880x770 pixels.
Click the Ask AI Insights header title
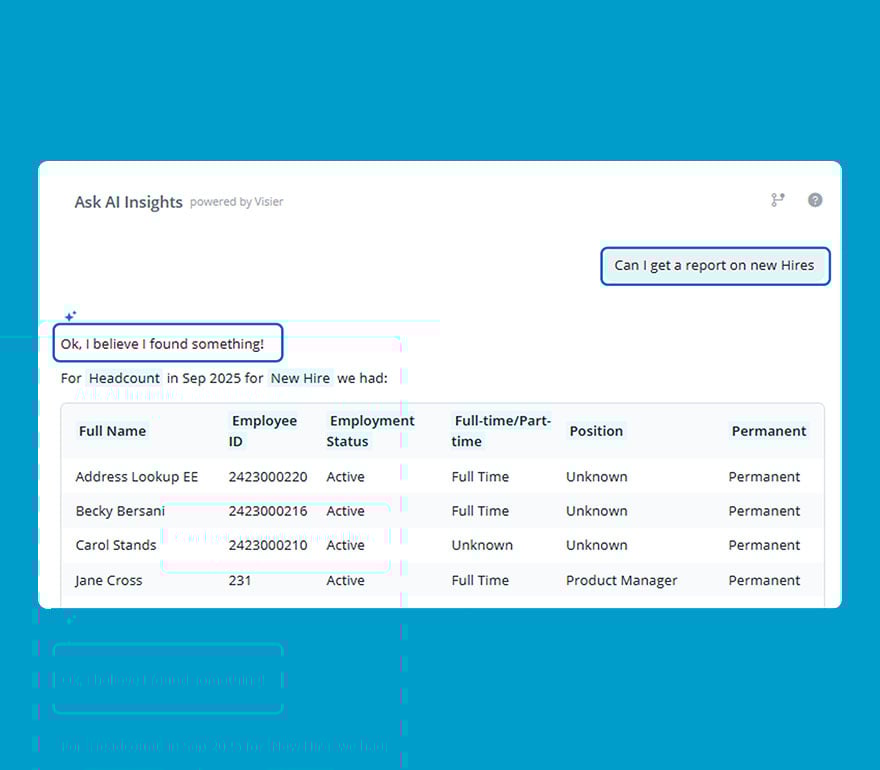[128, 202]
